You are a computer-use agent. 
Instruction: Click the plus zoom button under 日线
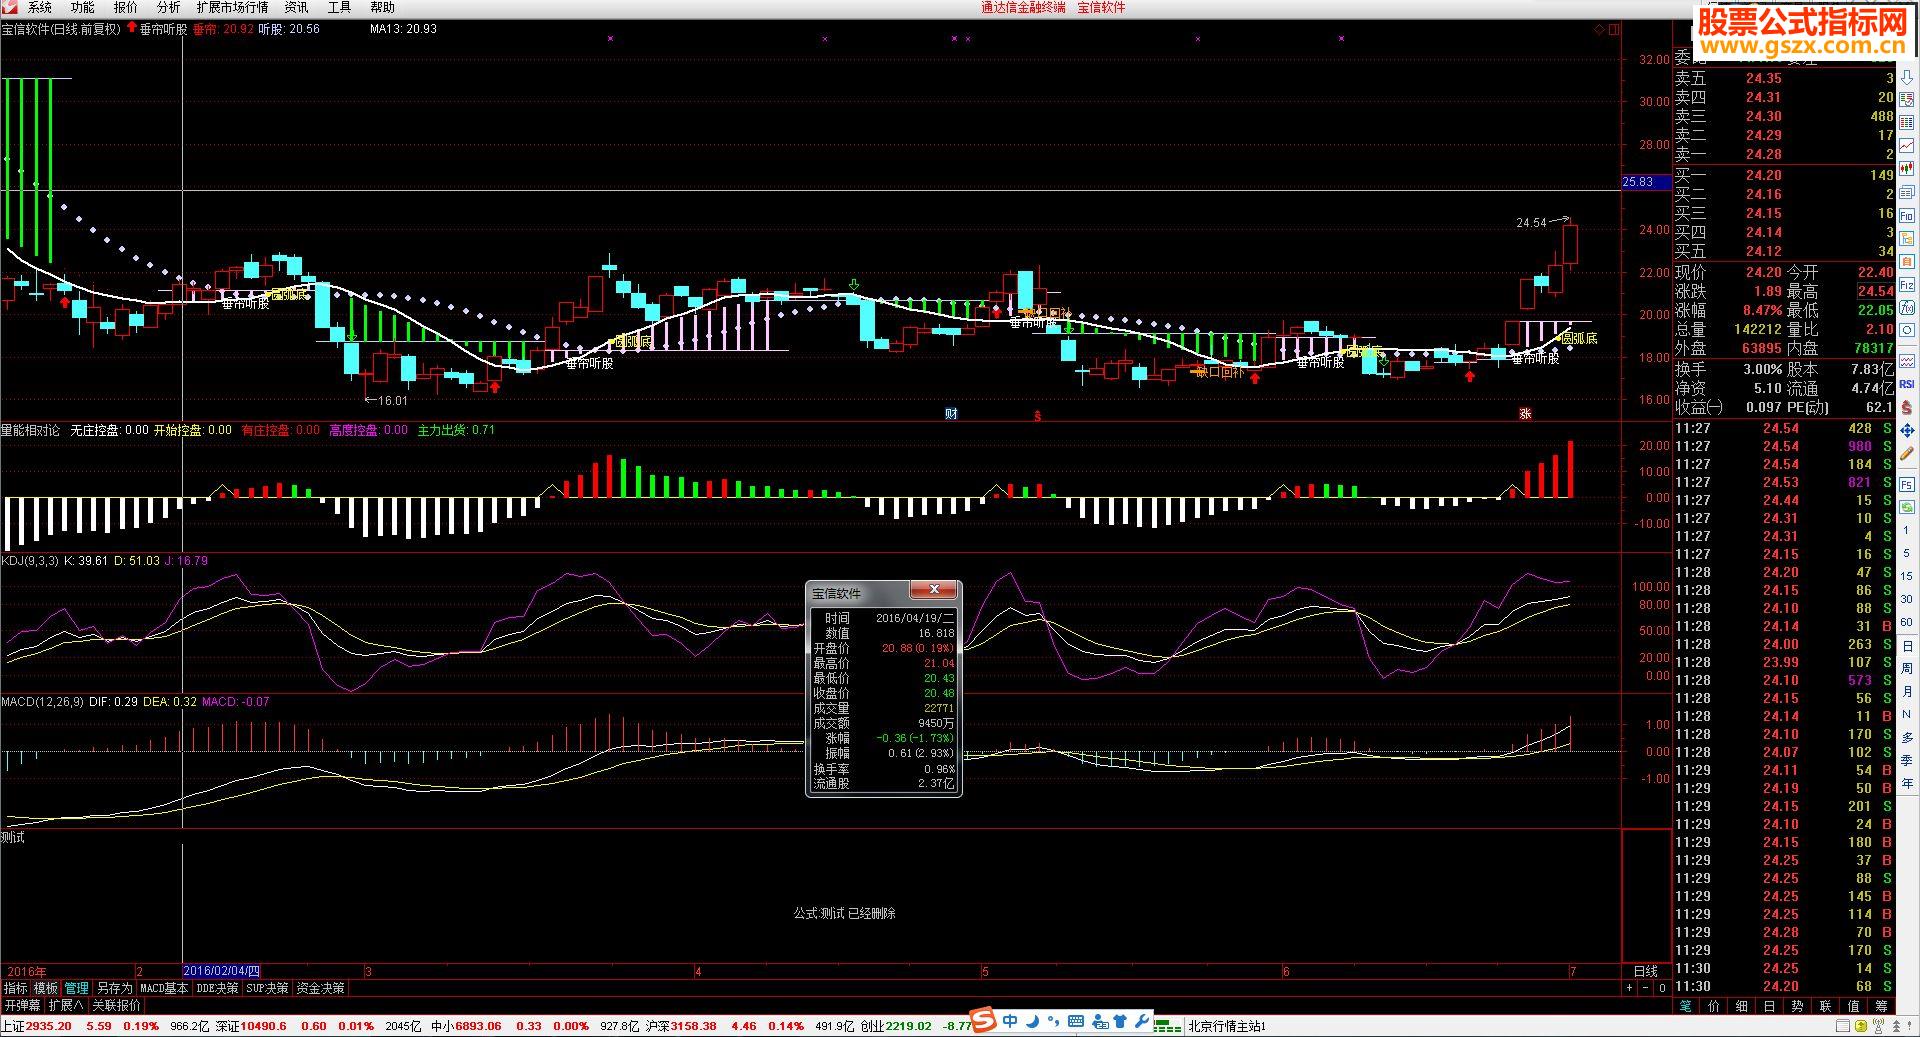tap(1630, 988)
